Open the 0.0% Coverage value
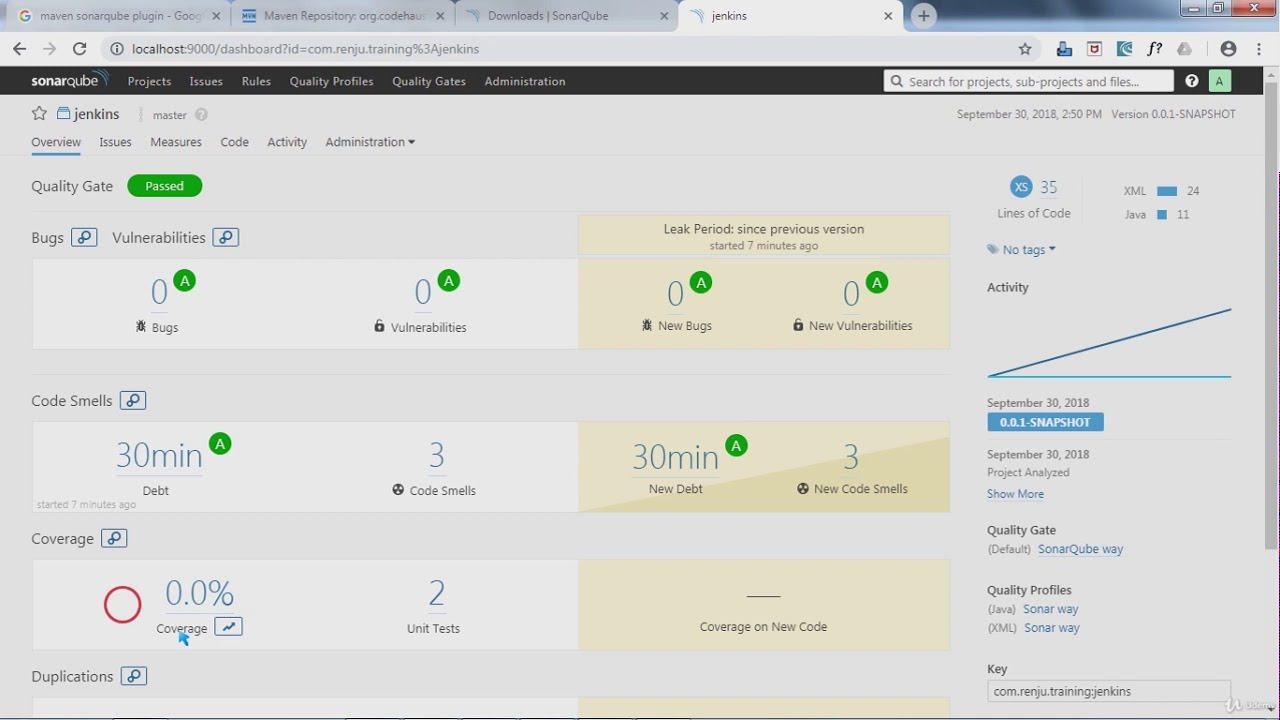1280x720 pixels. 200,593
